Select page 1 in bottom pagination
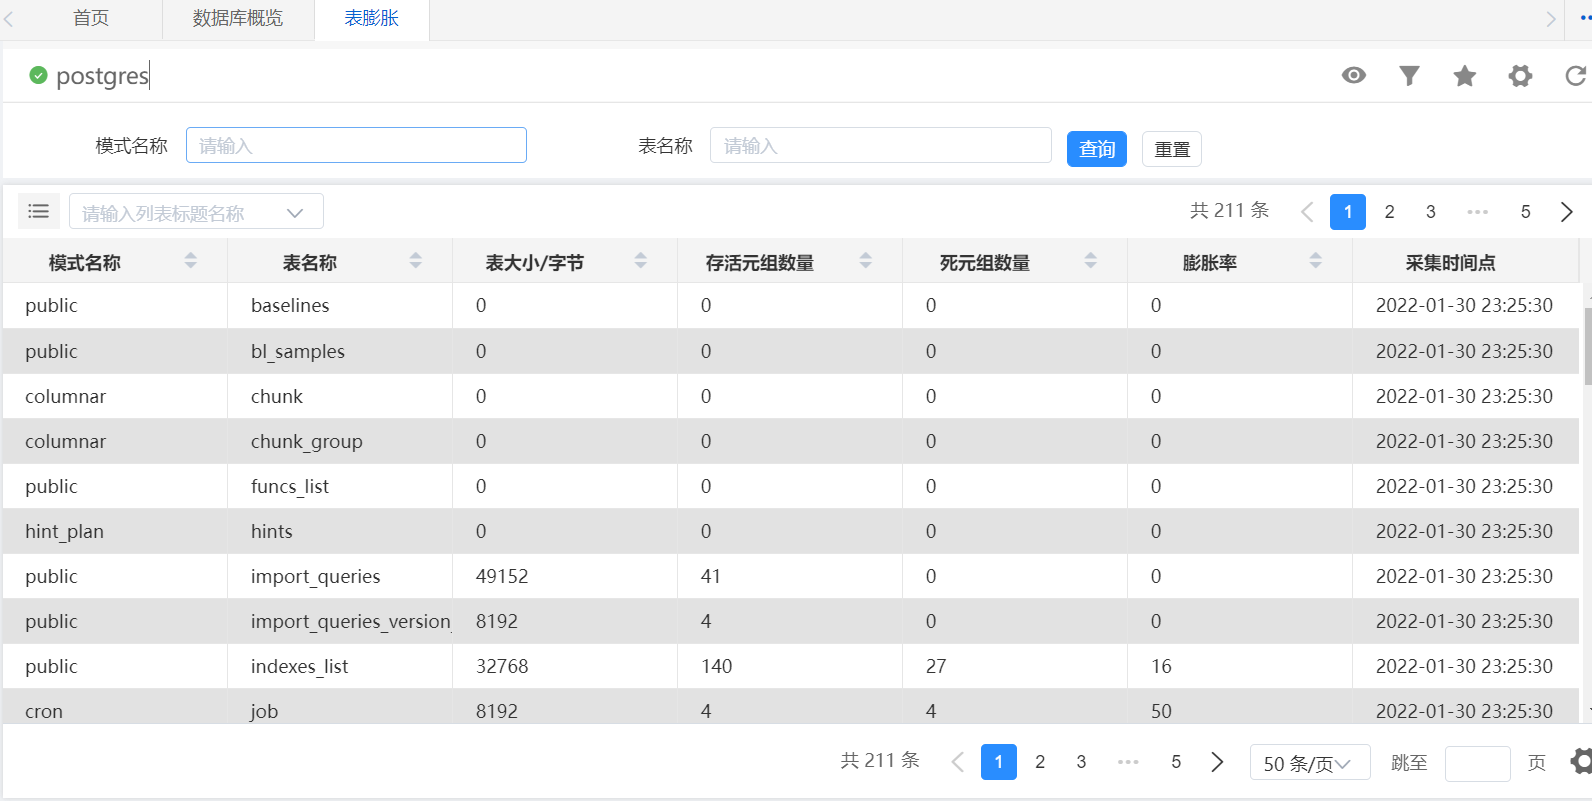Screen dimensions: 1592x801 [999, 762]
